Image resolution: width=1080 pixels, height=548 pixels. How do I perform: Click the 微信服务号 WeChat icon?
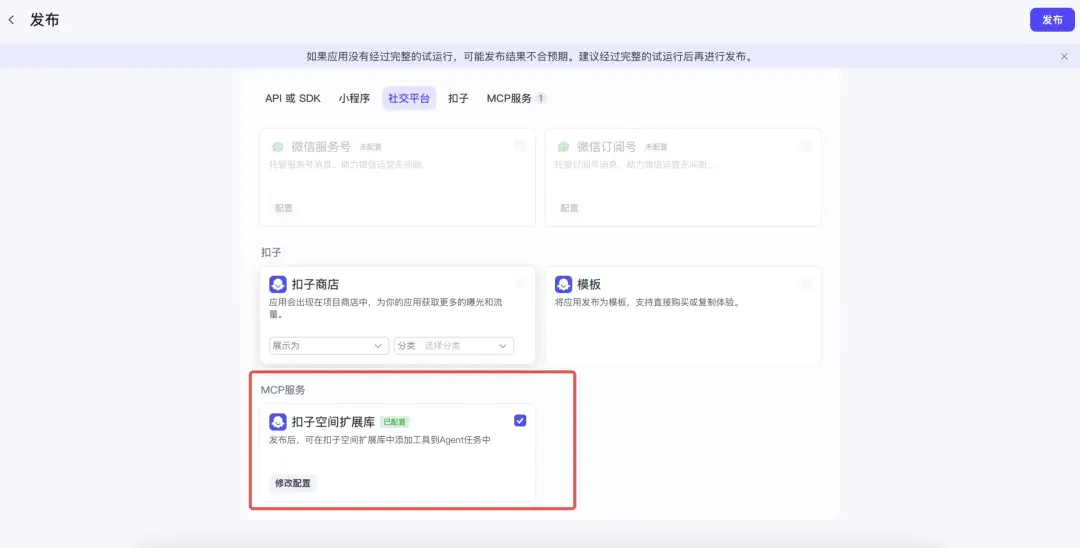278,146
